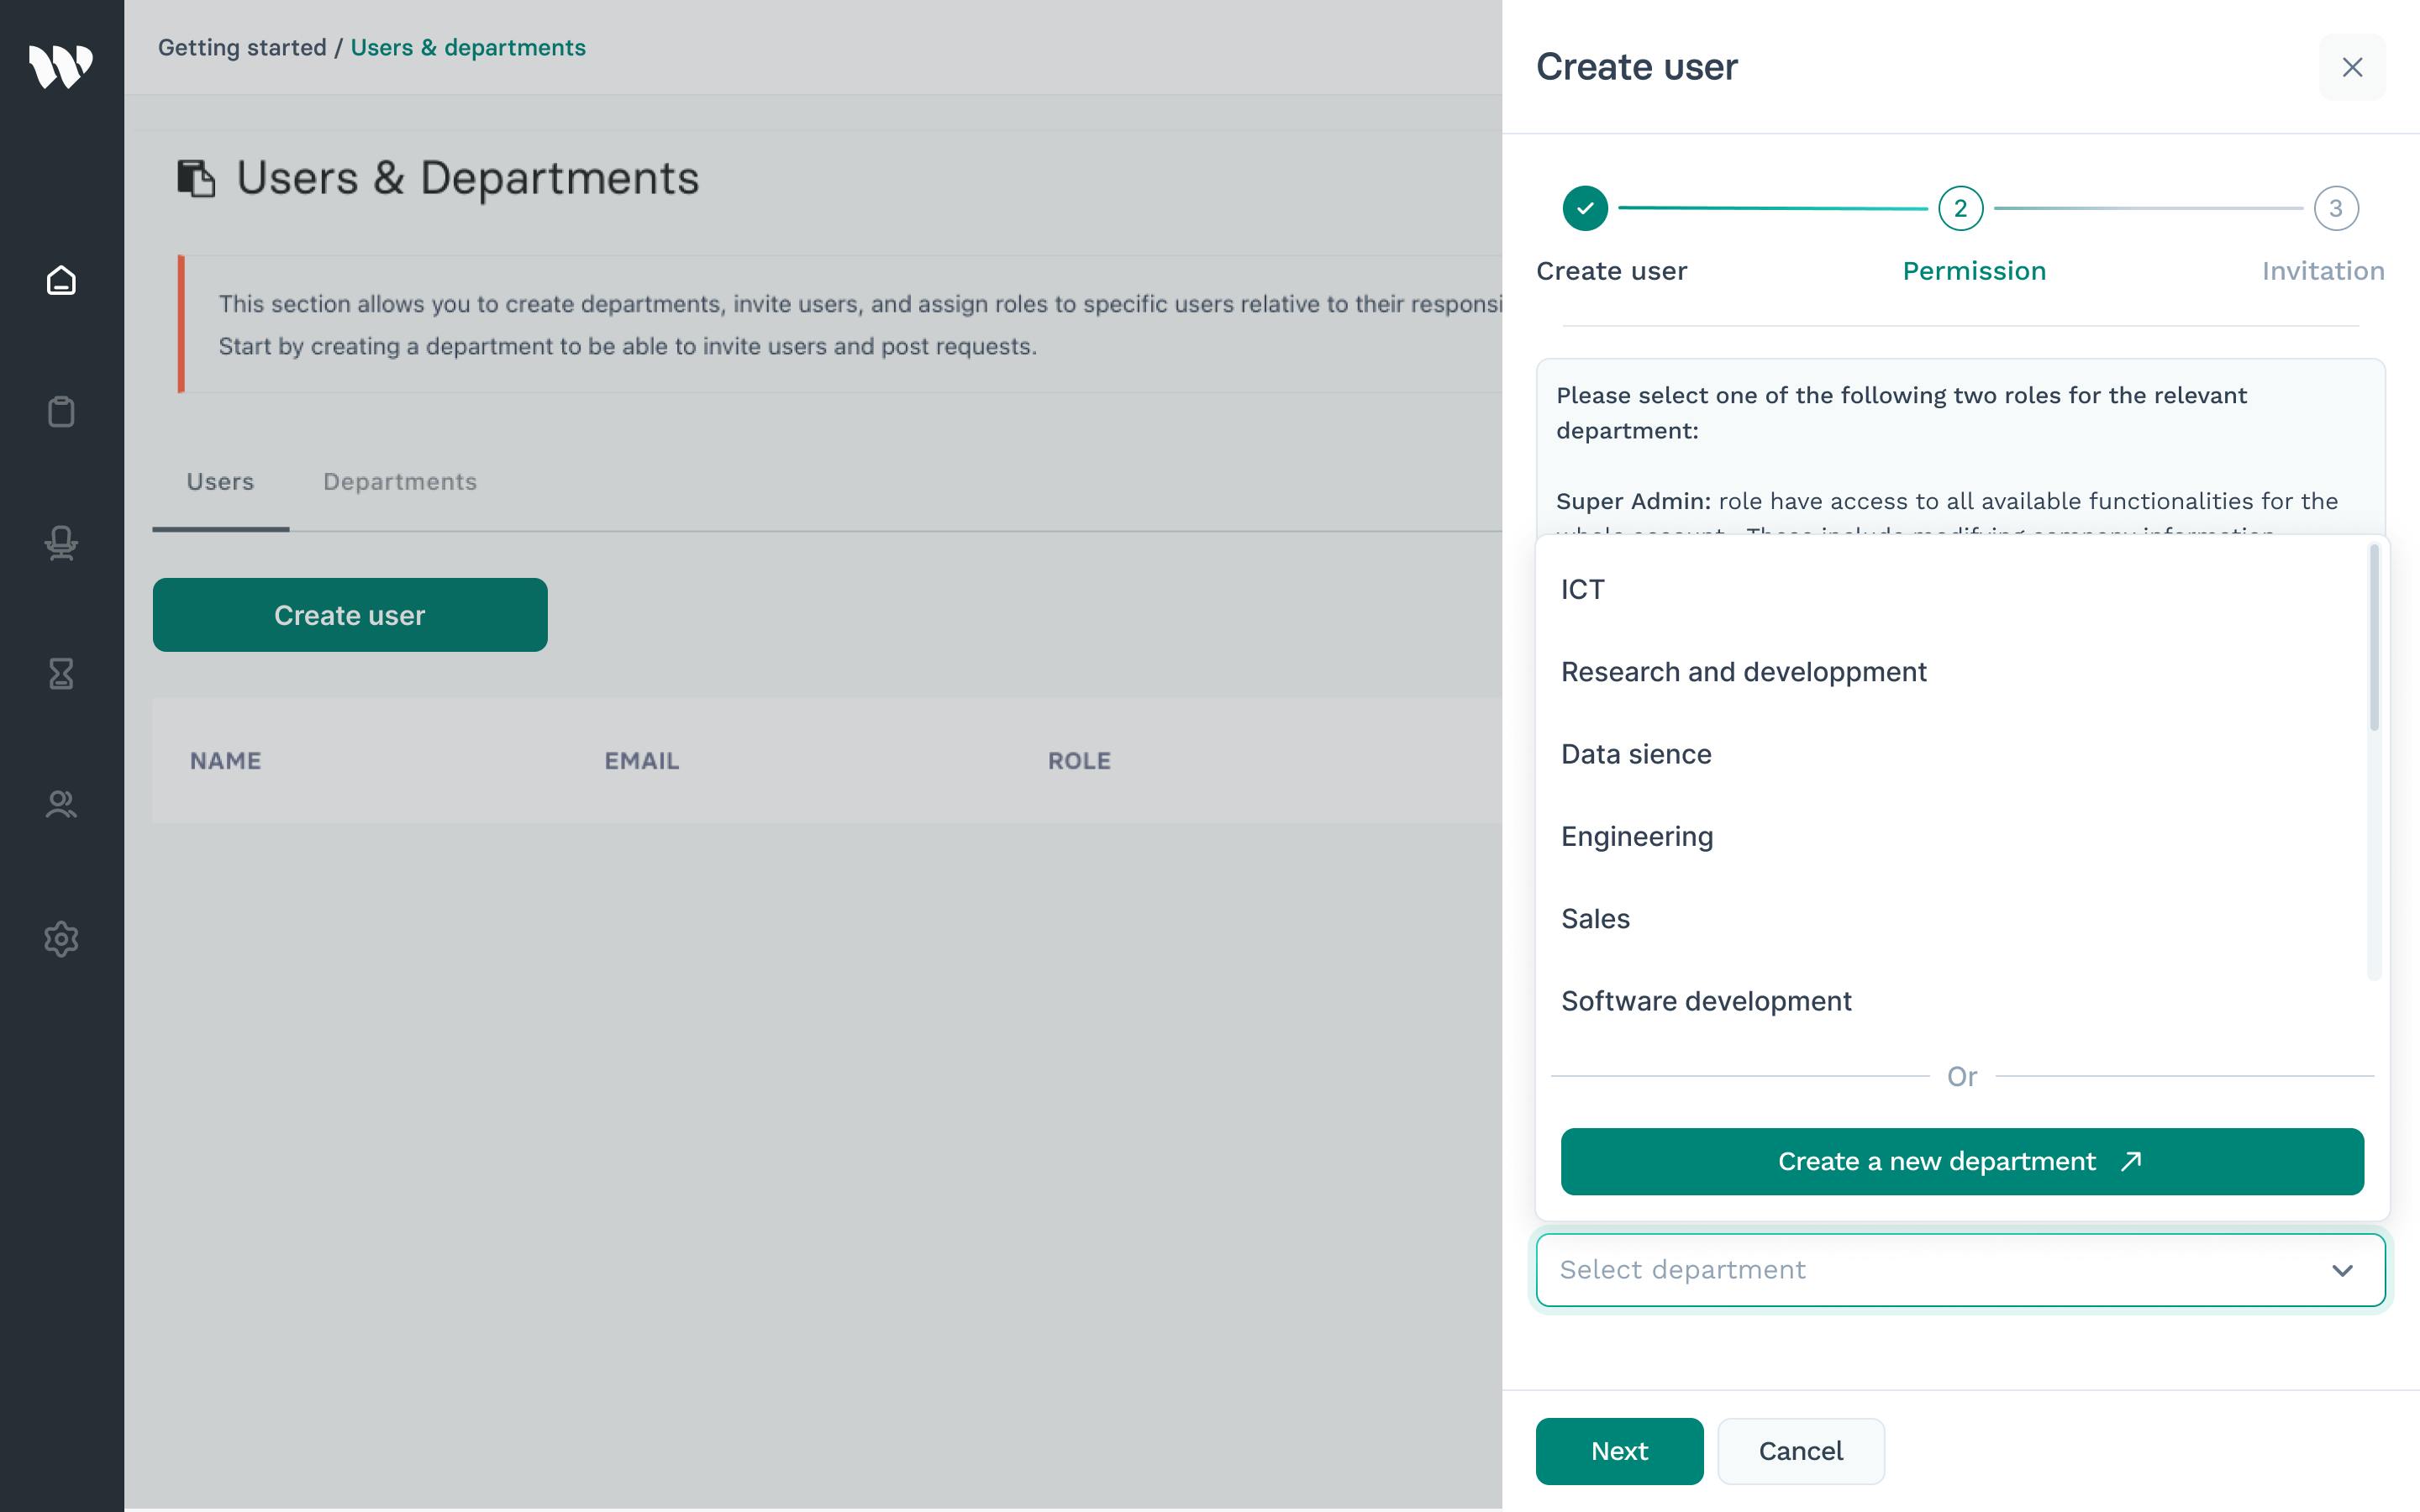Click the Next button
2420x1512 pixels.
click(1619, 1451)
